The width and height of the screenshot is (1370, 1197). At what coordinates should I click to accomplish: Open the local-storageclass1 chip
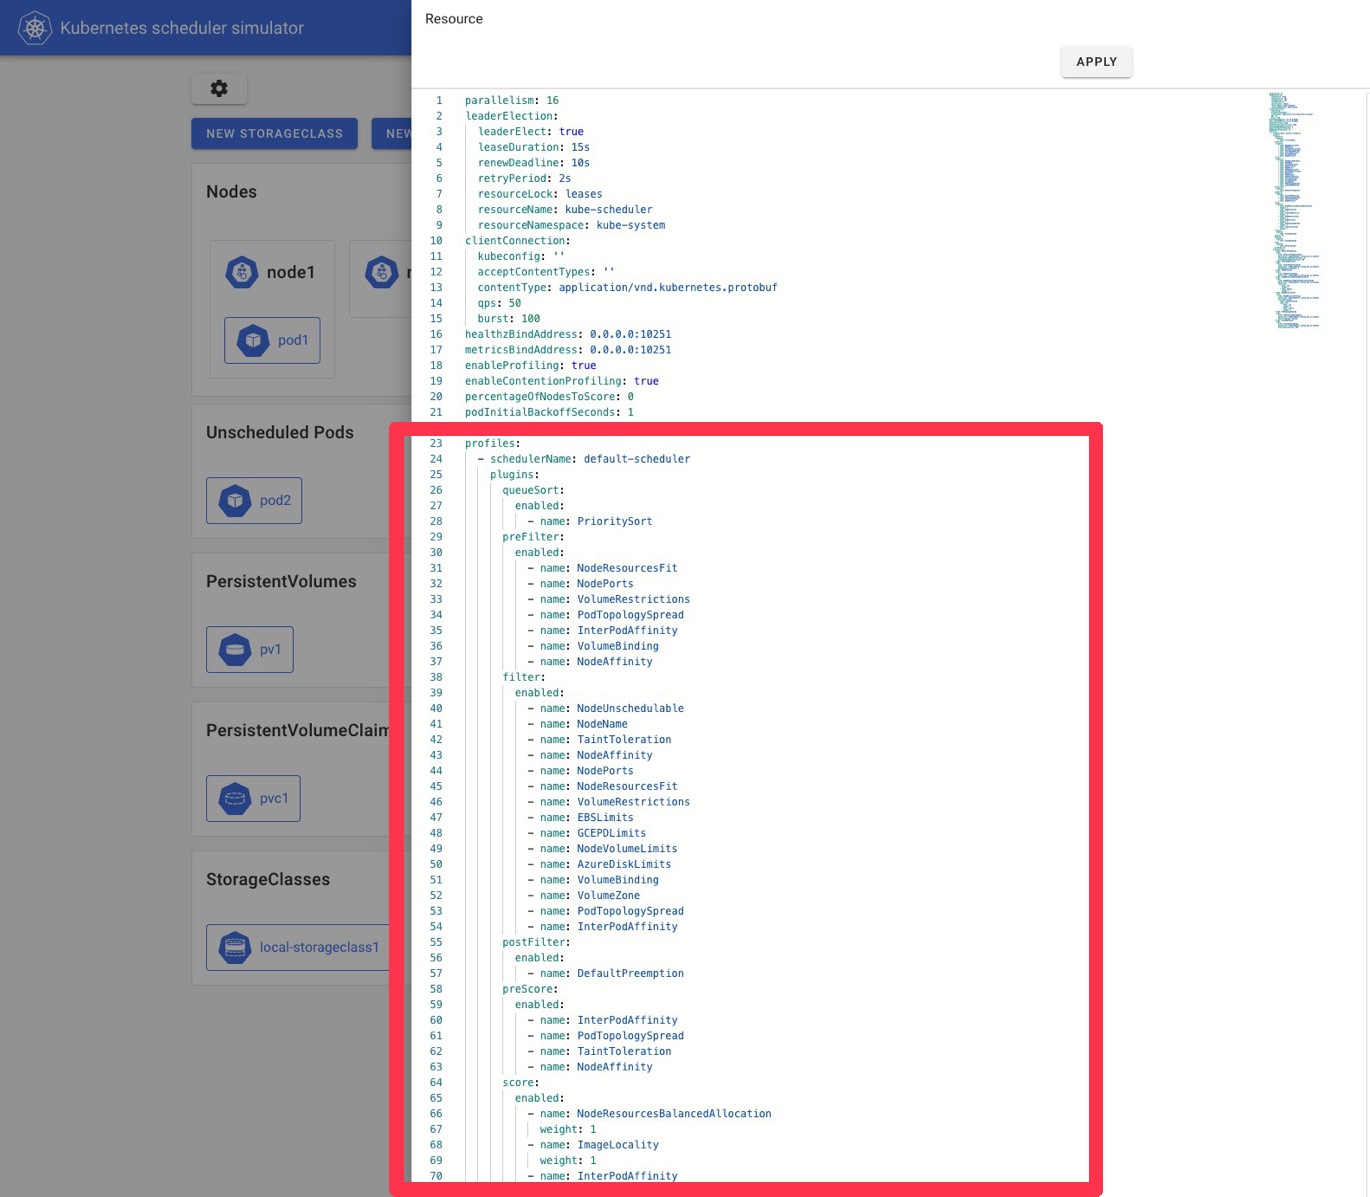click(299, 947)
